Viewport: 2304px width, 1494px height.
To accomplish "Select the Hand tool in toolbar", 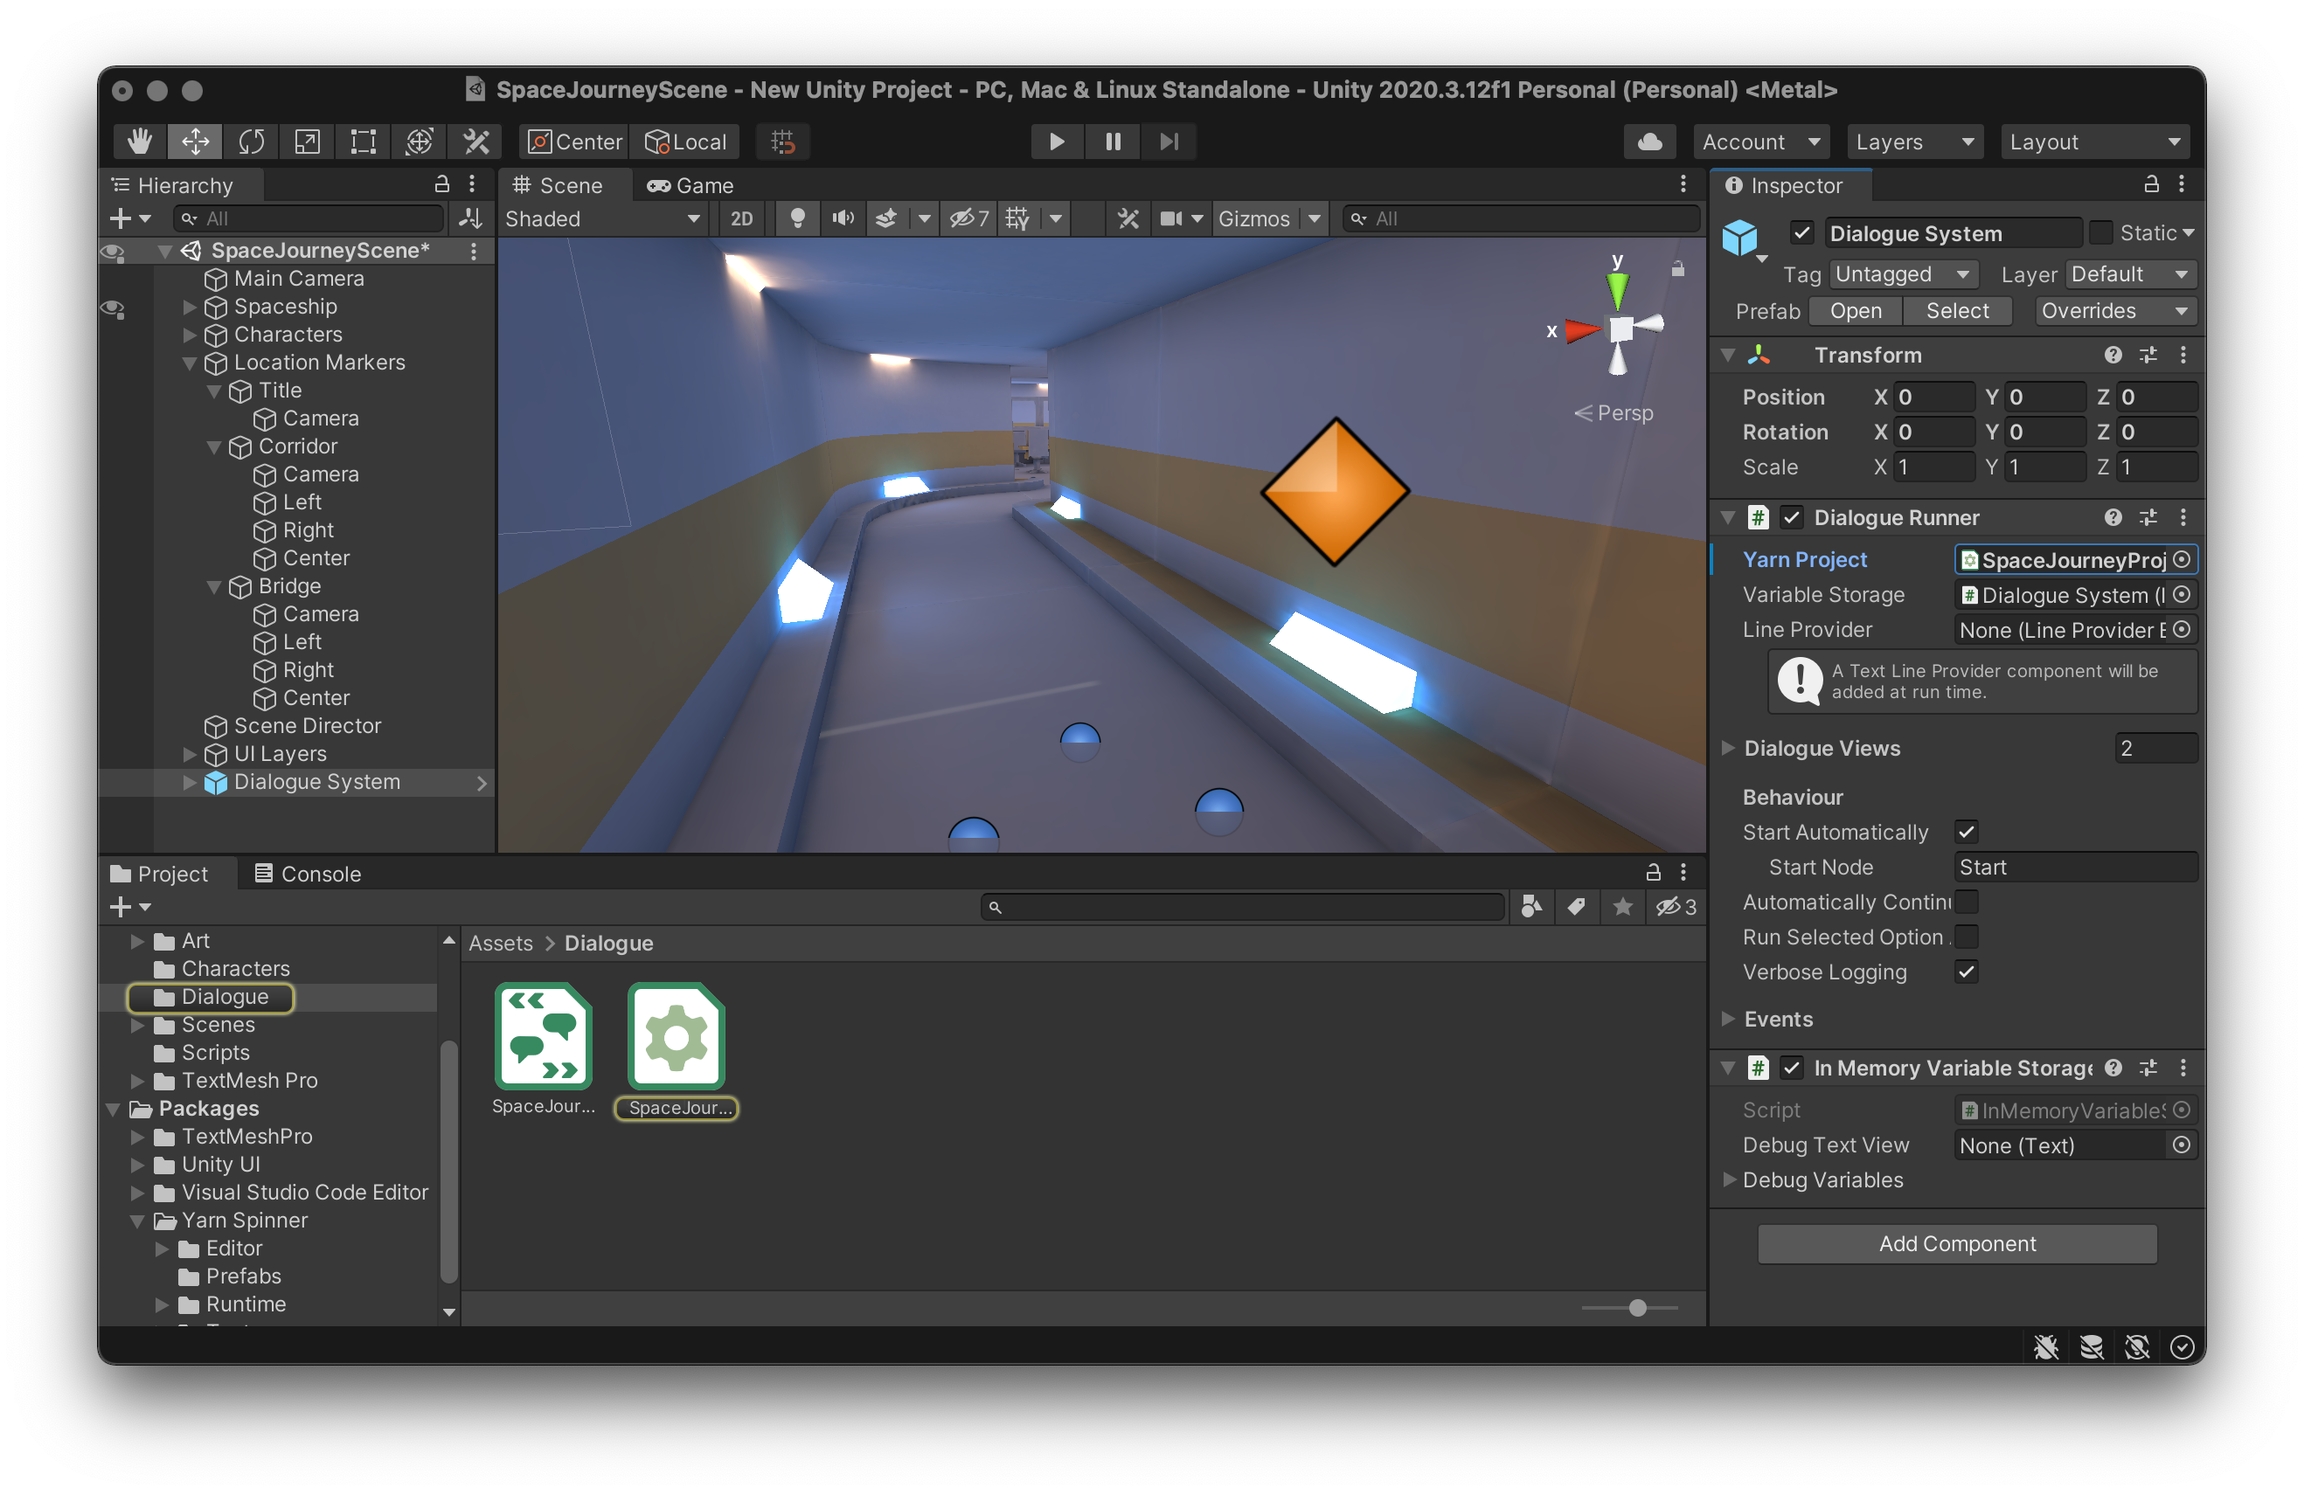I will click(x=140, y=141).
